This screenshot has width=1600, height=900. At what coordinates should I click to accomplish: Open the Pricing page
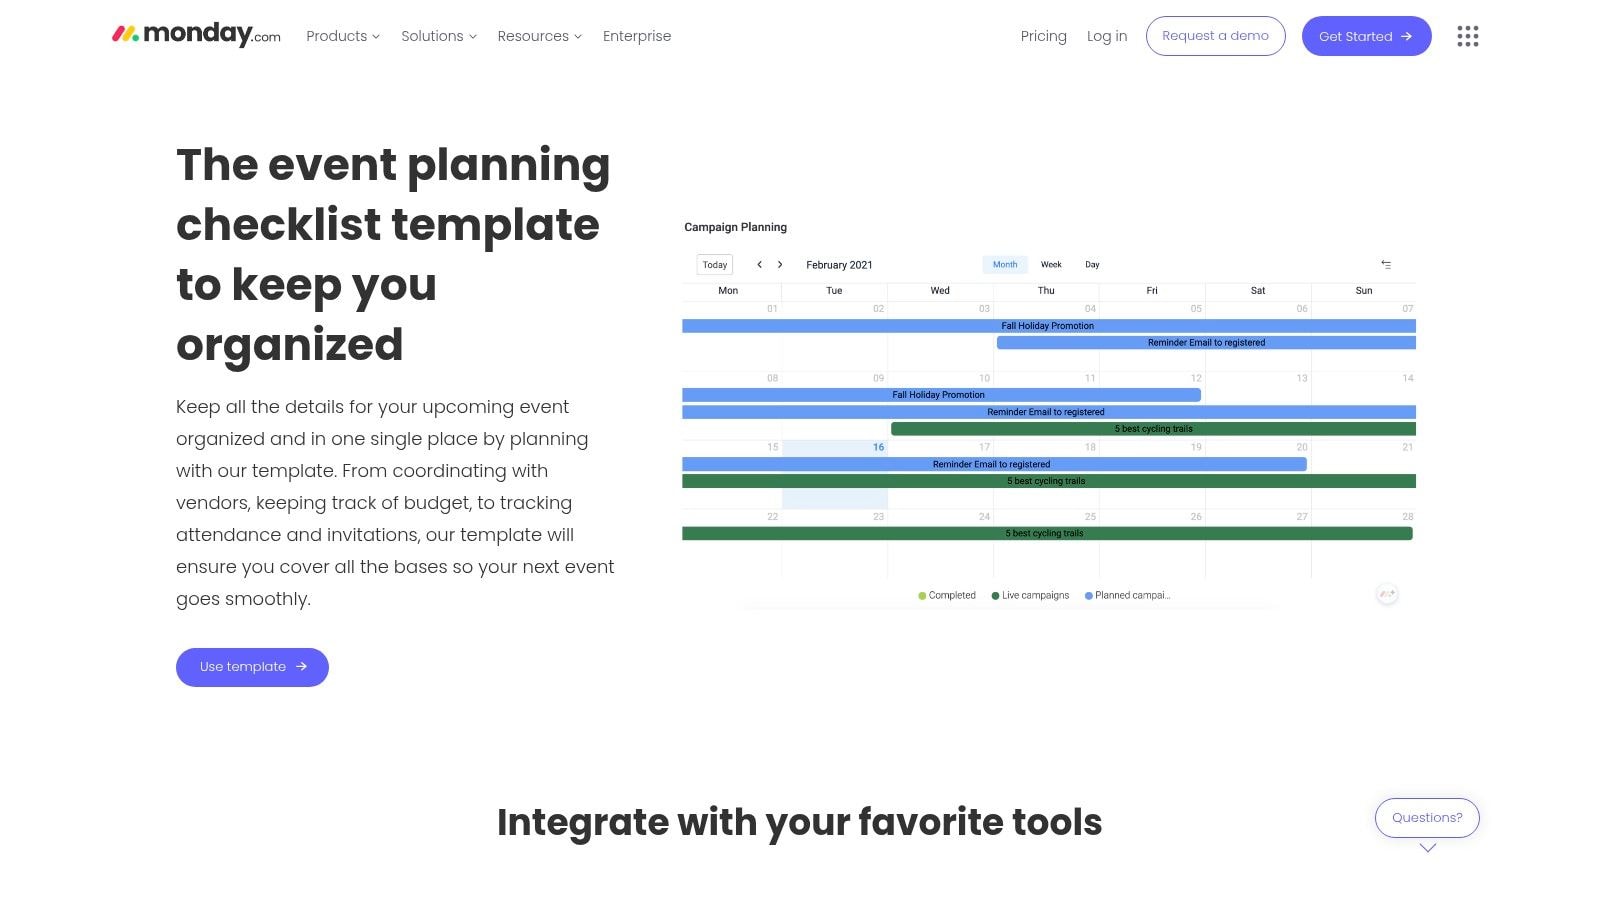(x=1043, y=36)
